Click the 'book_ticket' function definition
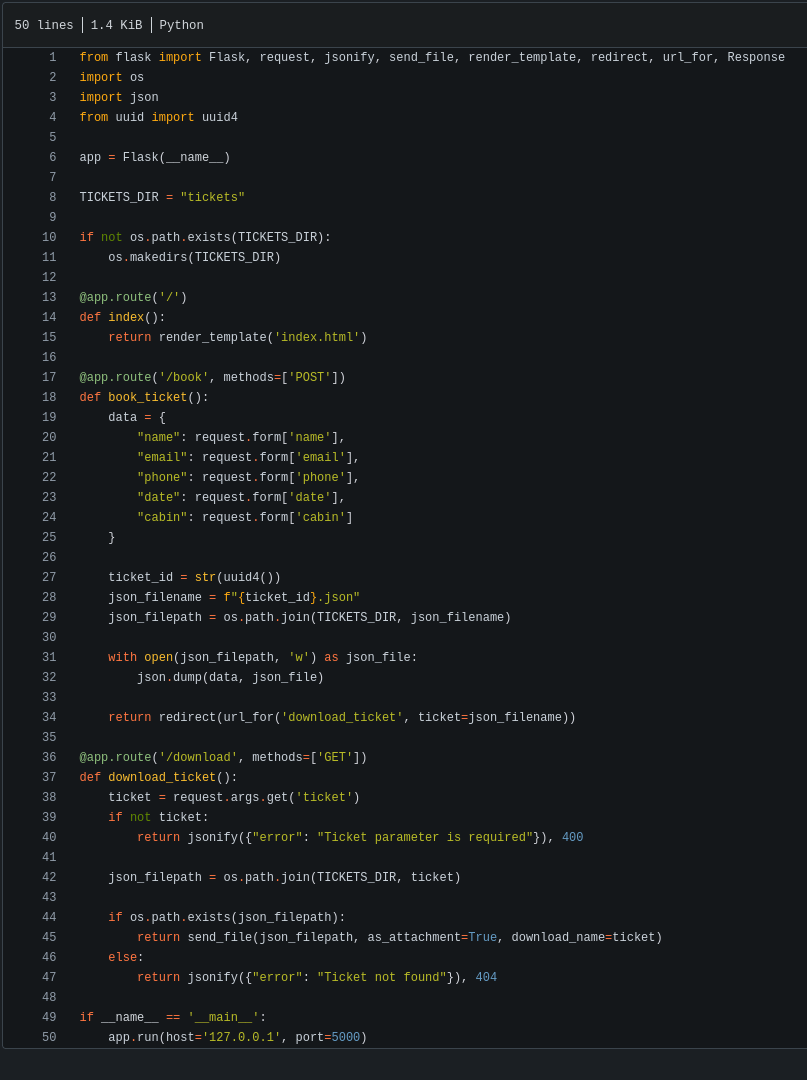Screen dimensions: 807x1080 147,397
